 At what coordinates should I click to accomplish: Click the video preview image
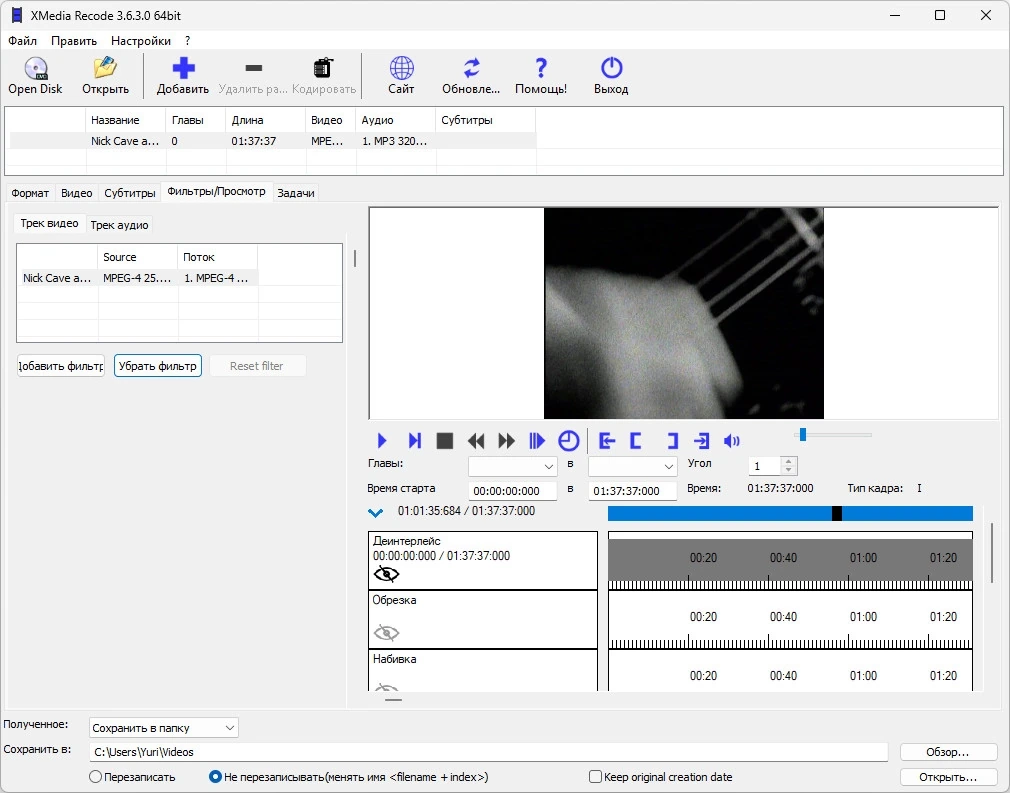coord(683,313)
